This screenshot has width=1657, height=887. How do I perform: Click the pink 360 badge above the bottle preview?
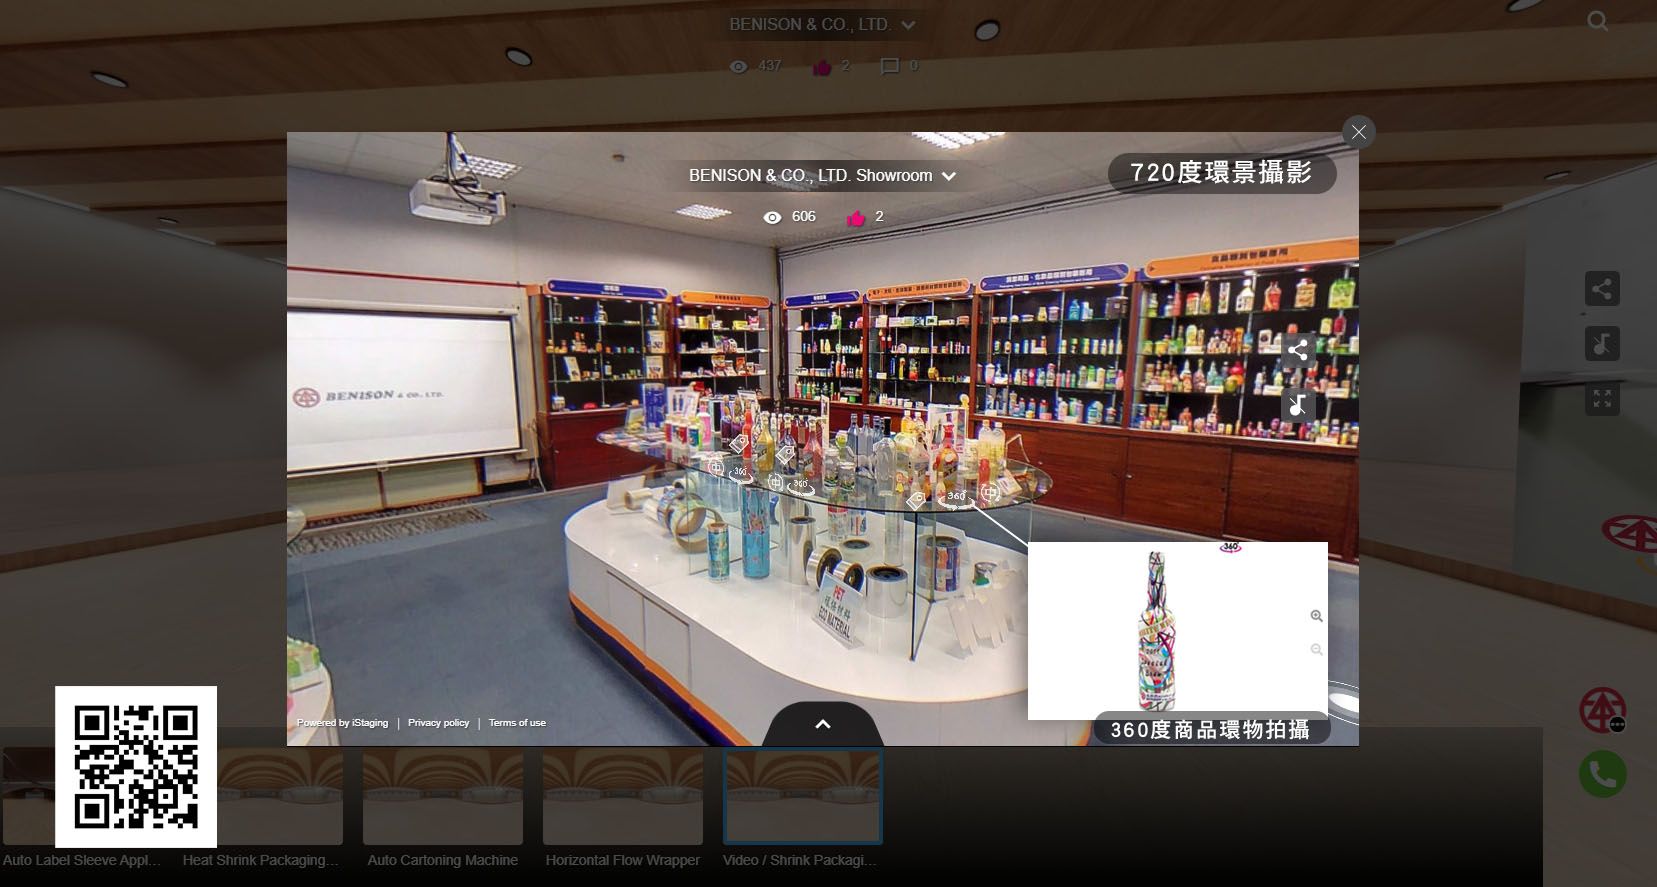[x=1230, y=547]
